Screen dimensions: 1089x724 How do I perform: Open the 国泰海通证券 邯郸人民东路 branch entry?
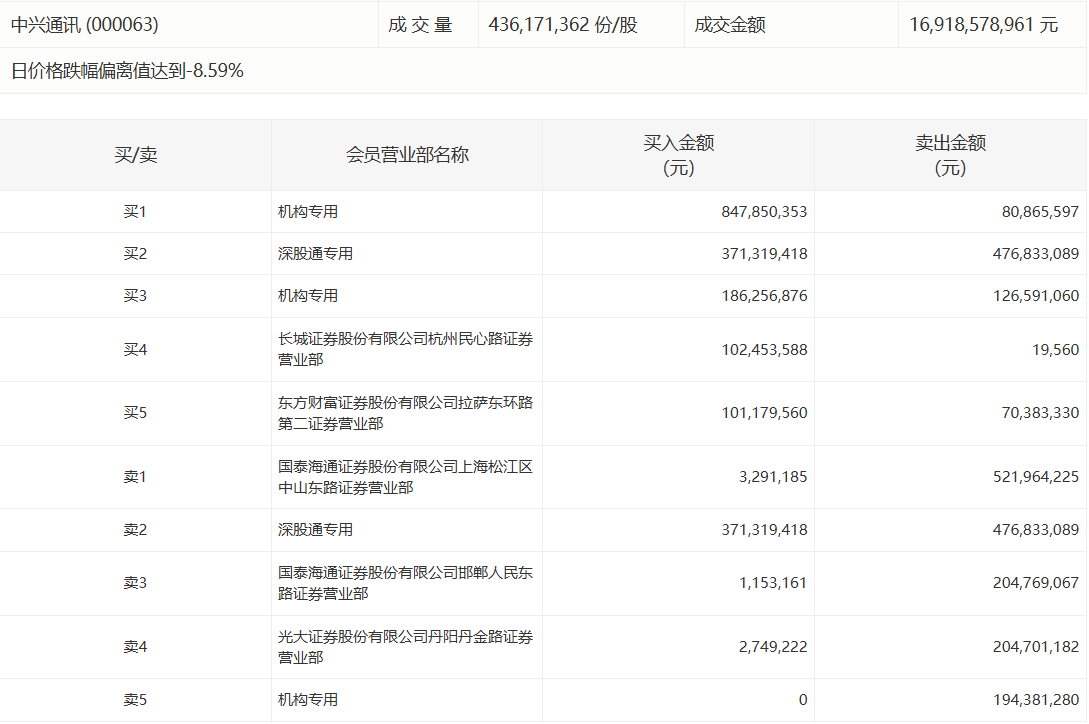pyautogui.click(x=405, y=583)
